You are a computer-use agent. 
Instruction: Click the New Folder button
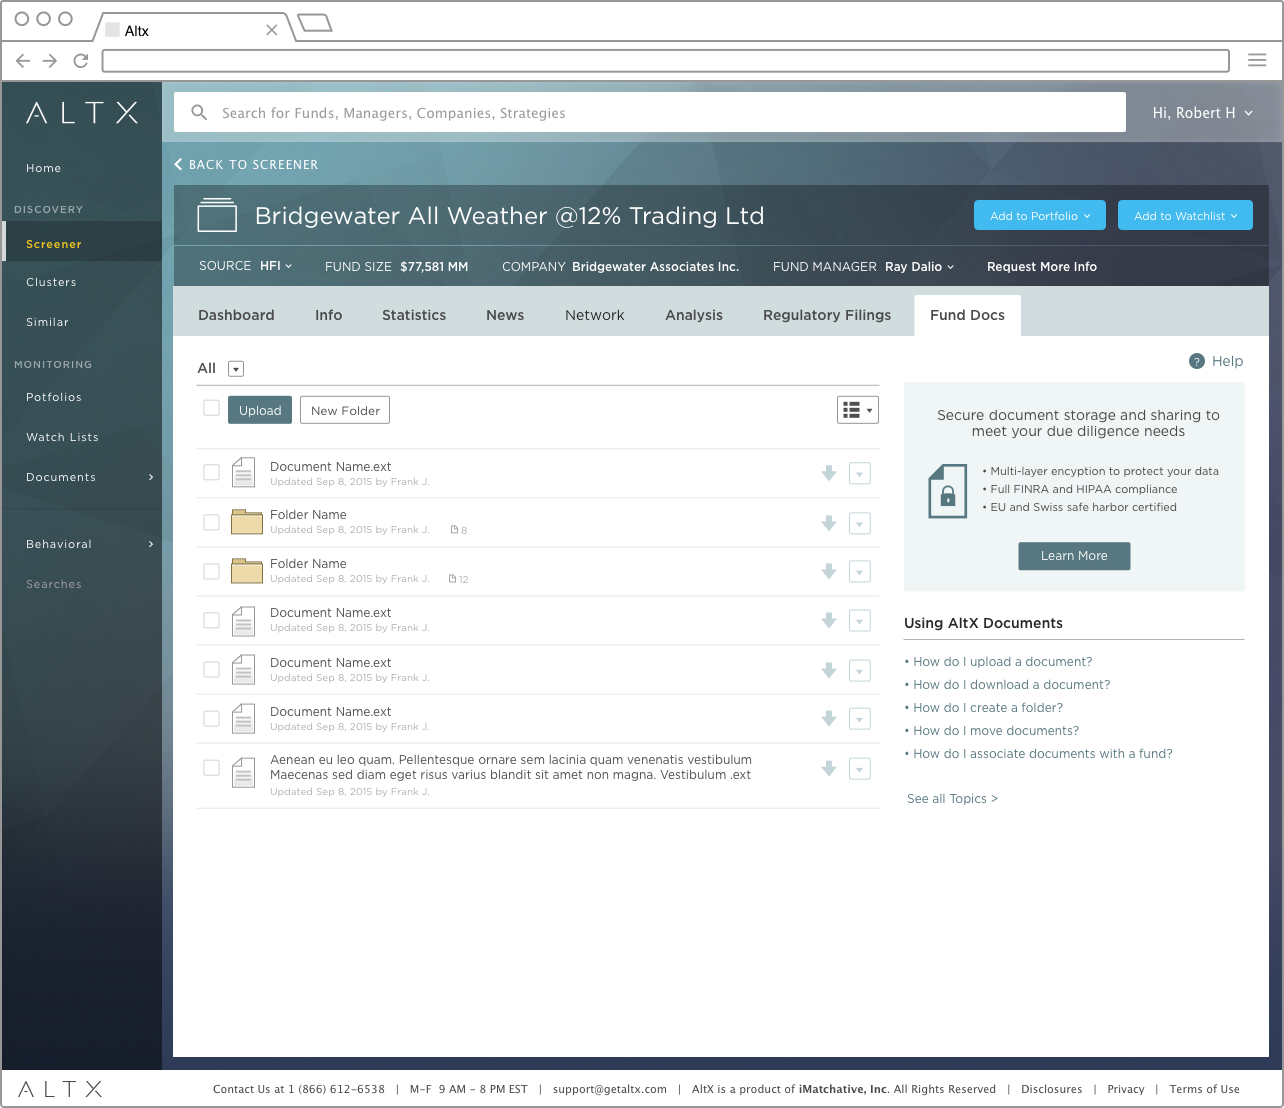(x=345, y=410)
